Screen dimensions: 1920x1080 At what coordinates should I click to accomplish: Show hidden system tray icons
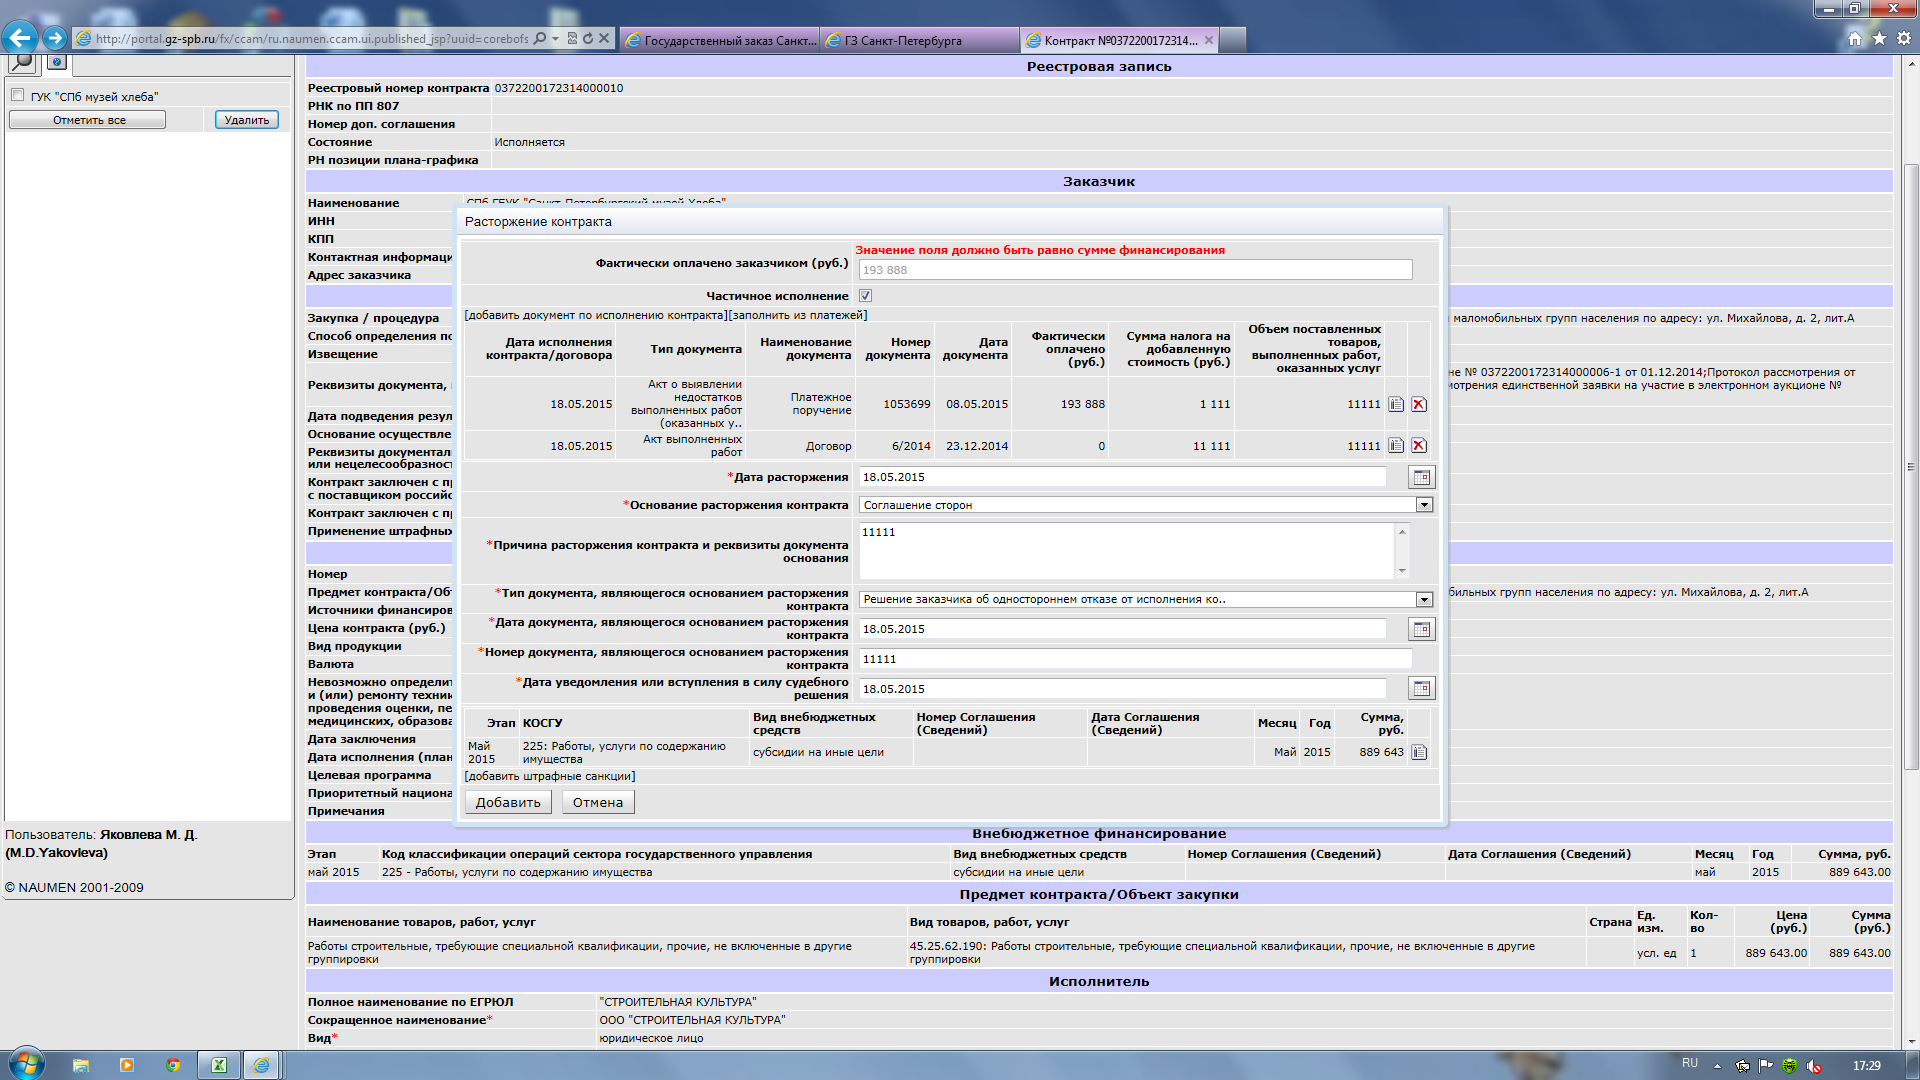(1717, 1066)
